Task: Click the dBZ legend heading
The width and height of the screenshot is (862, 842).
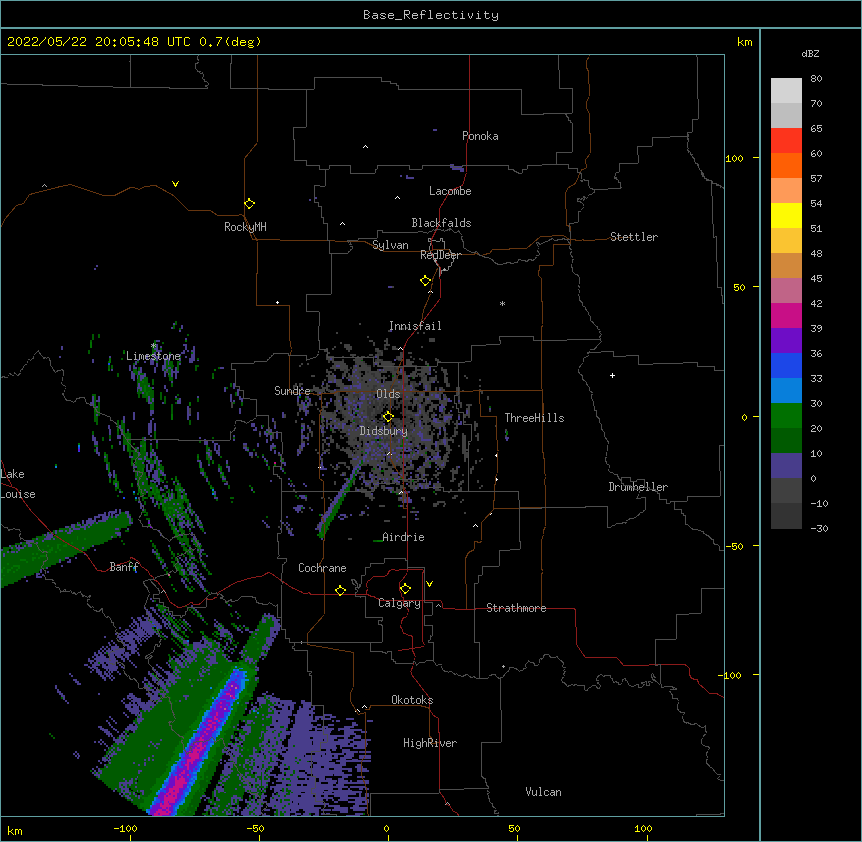Action: pyautogui.click(x=810, y=53)
